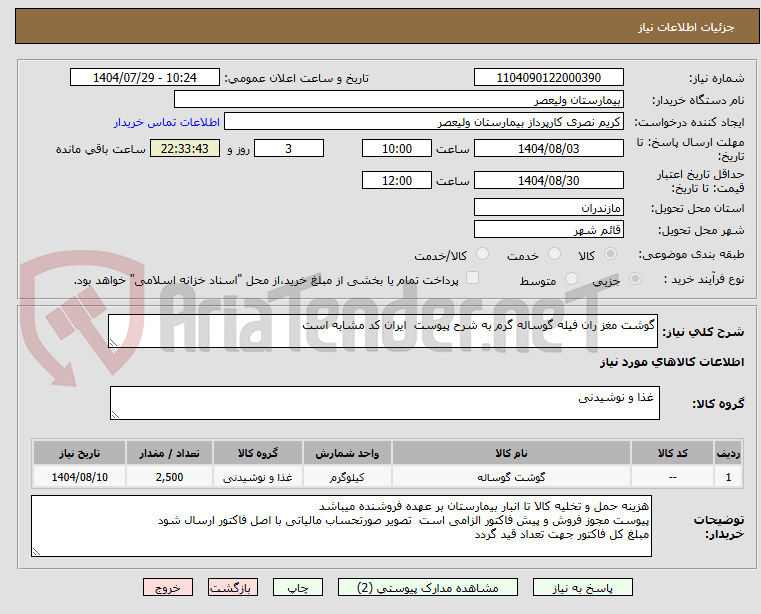Click the اطلاعات کالاهای مورد نیاز heading

pos(672,362)
